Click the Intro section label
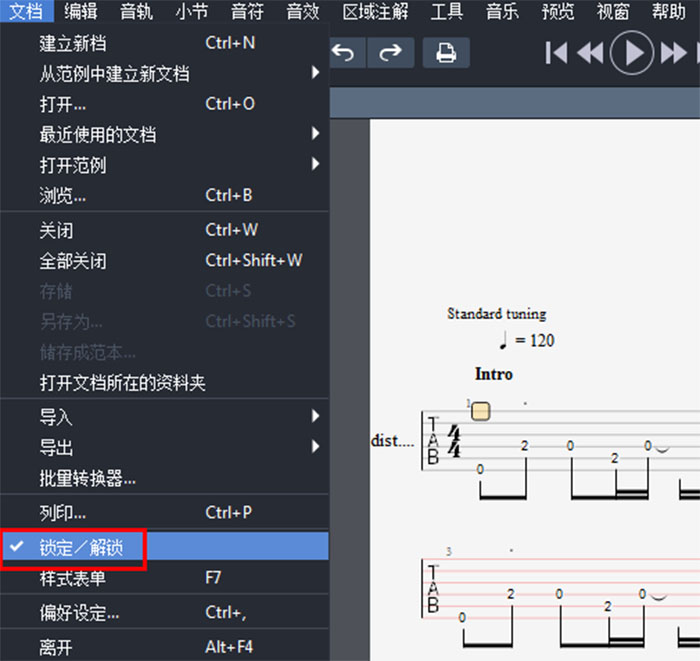700x661 pixels. click(x=493, y=374)
